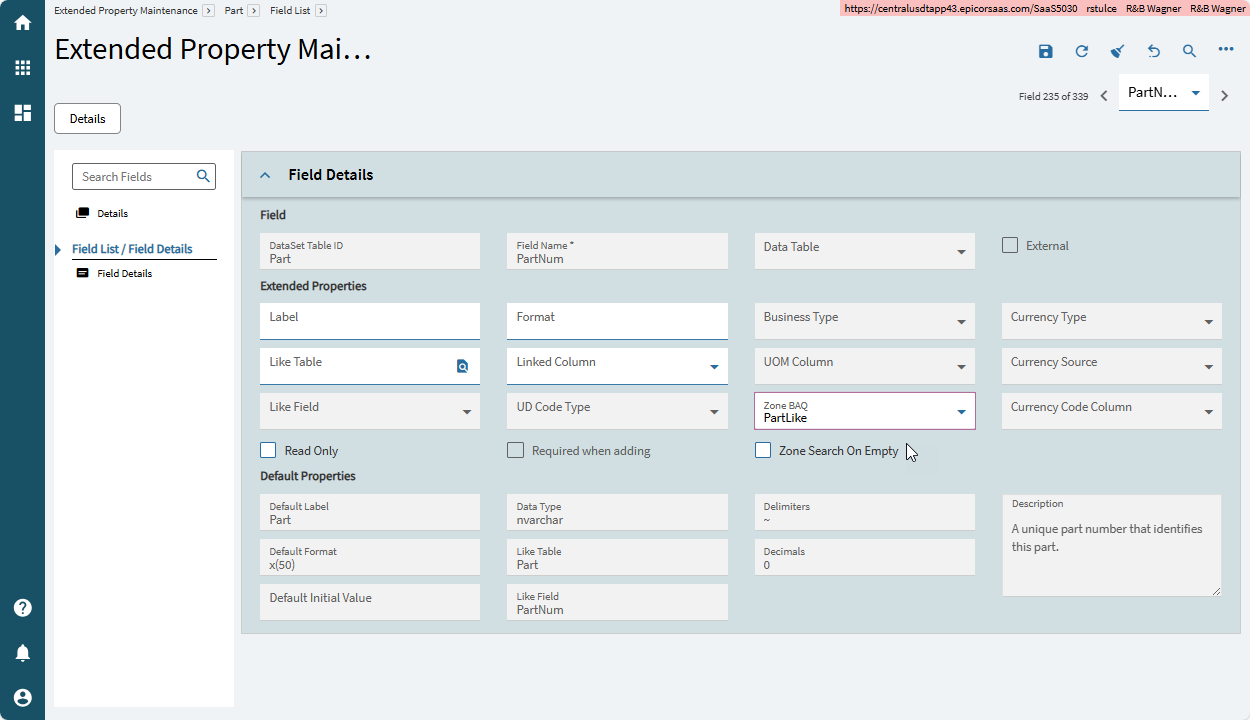The width and height of the screenshot is (1250, 720).
Task: Open the dashboard icon in sidebar
Action: [x=22, y=113]
